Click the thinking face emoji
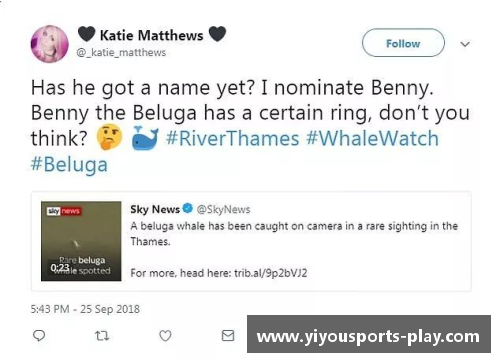Image resolution: width=500 pixels, height=362 pixels. (110, 137)
